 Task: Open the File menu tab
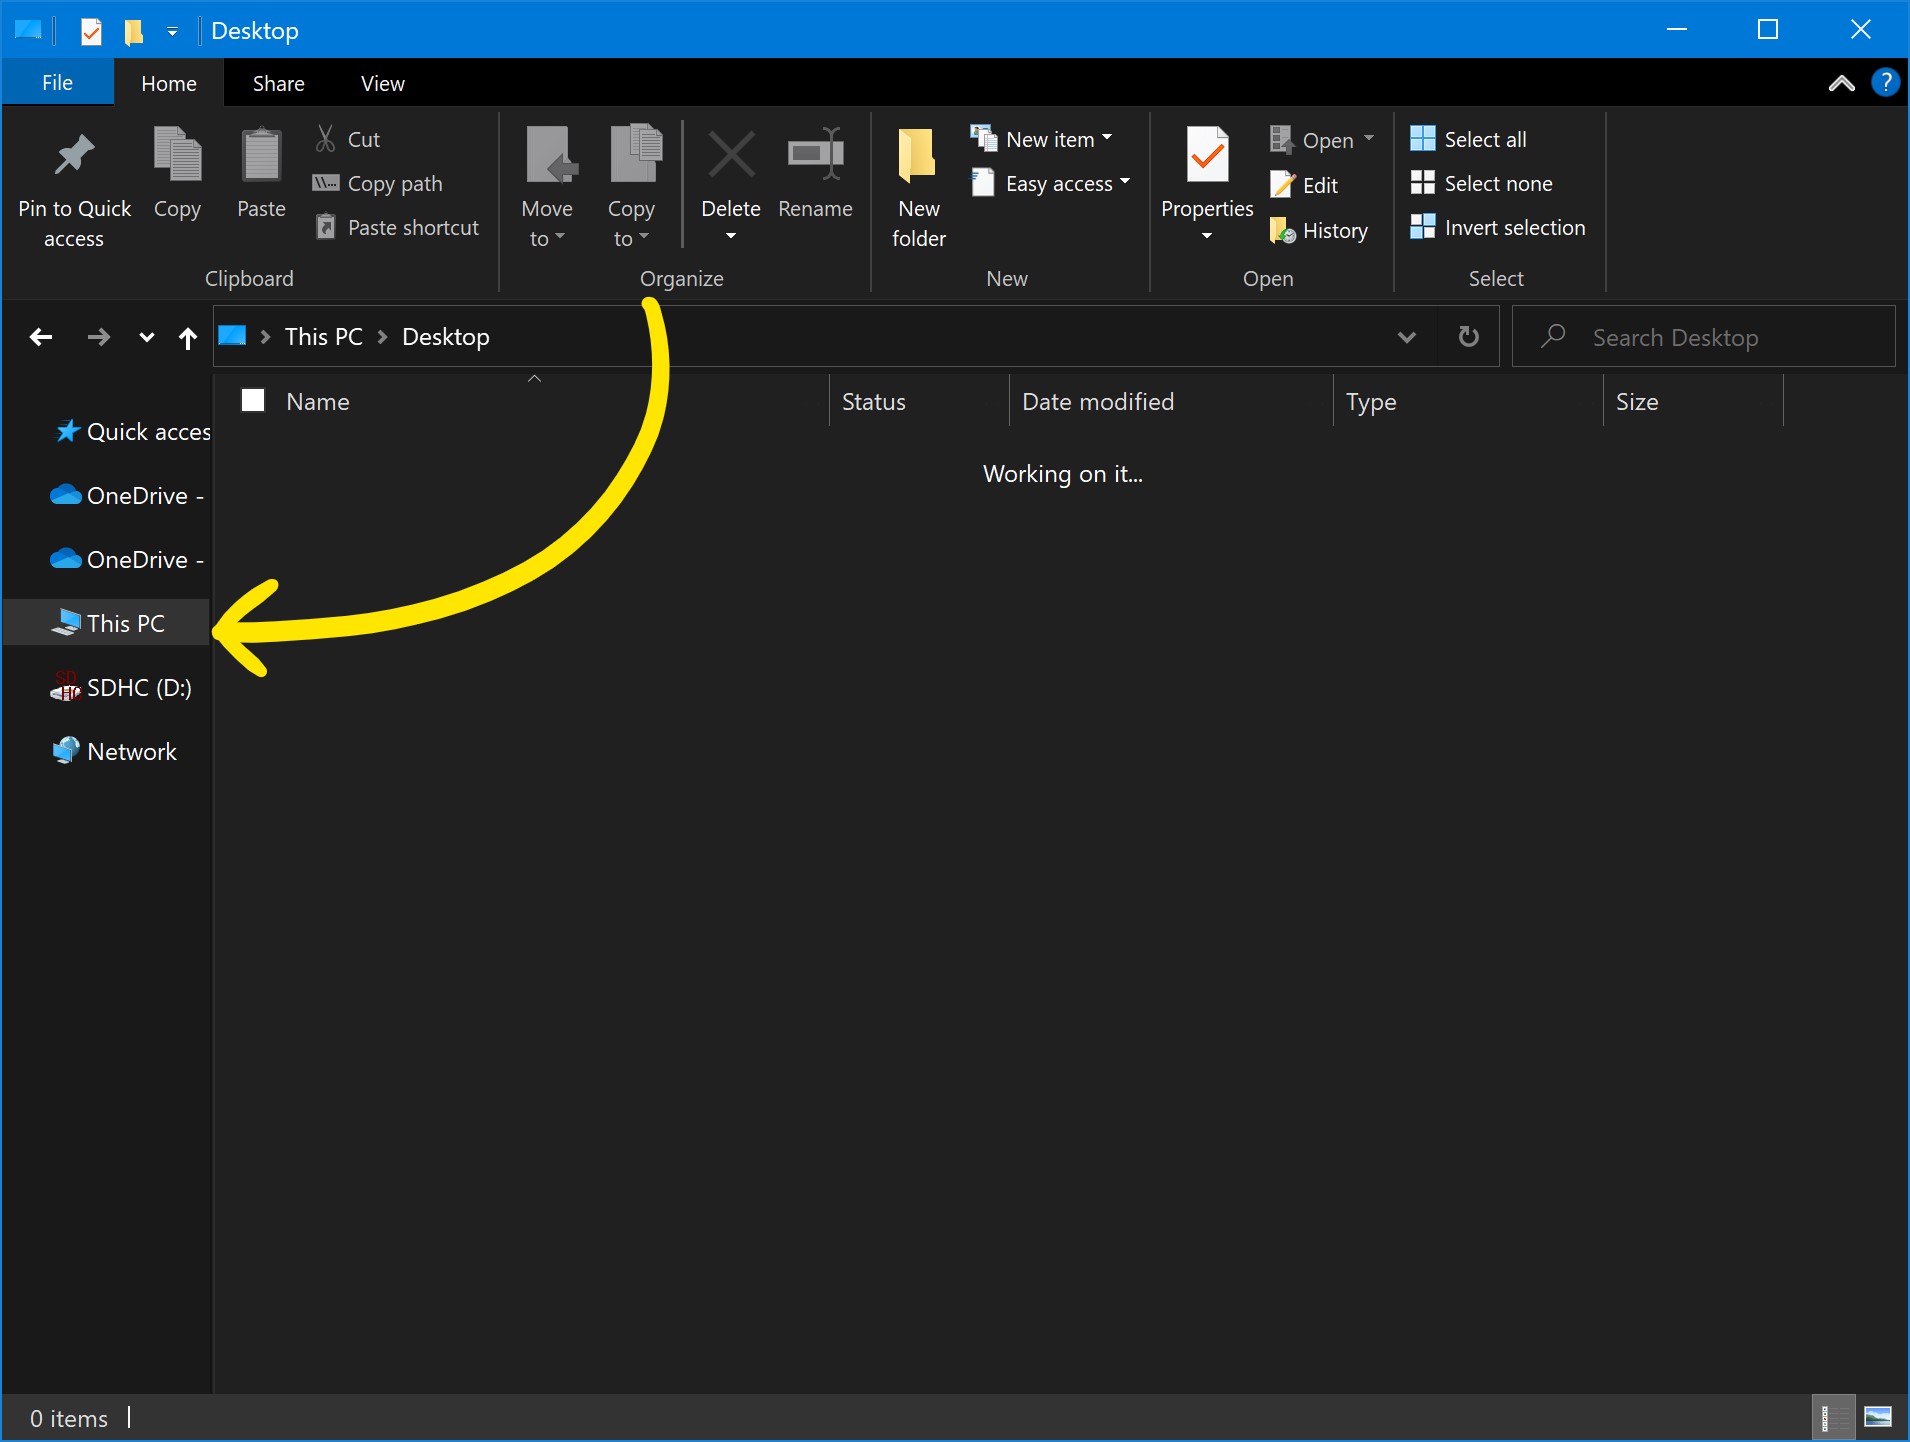point(57,83)
